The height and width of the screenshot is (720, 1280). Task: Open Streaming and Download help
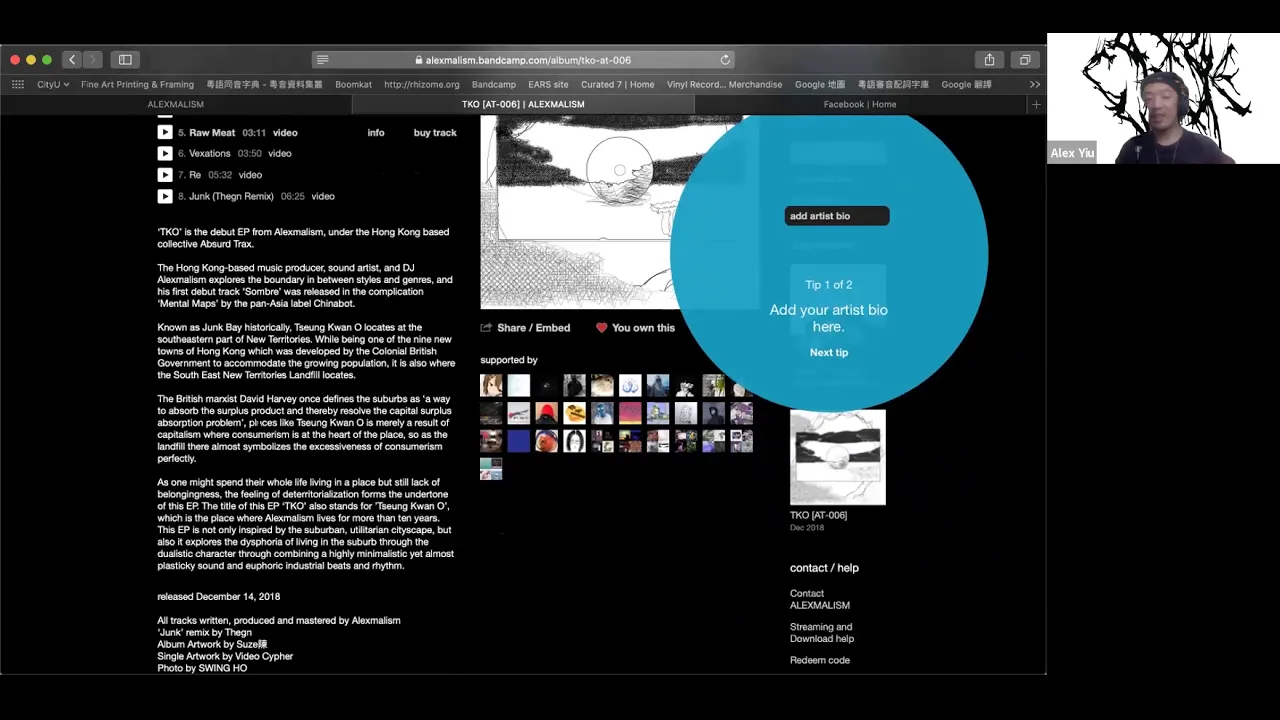point(822,633)
